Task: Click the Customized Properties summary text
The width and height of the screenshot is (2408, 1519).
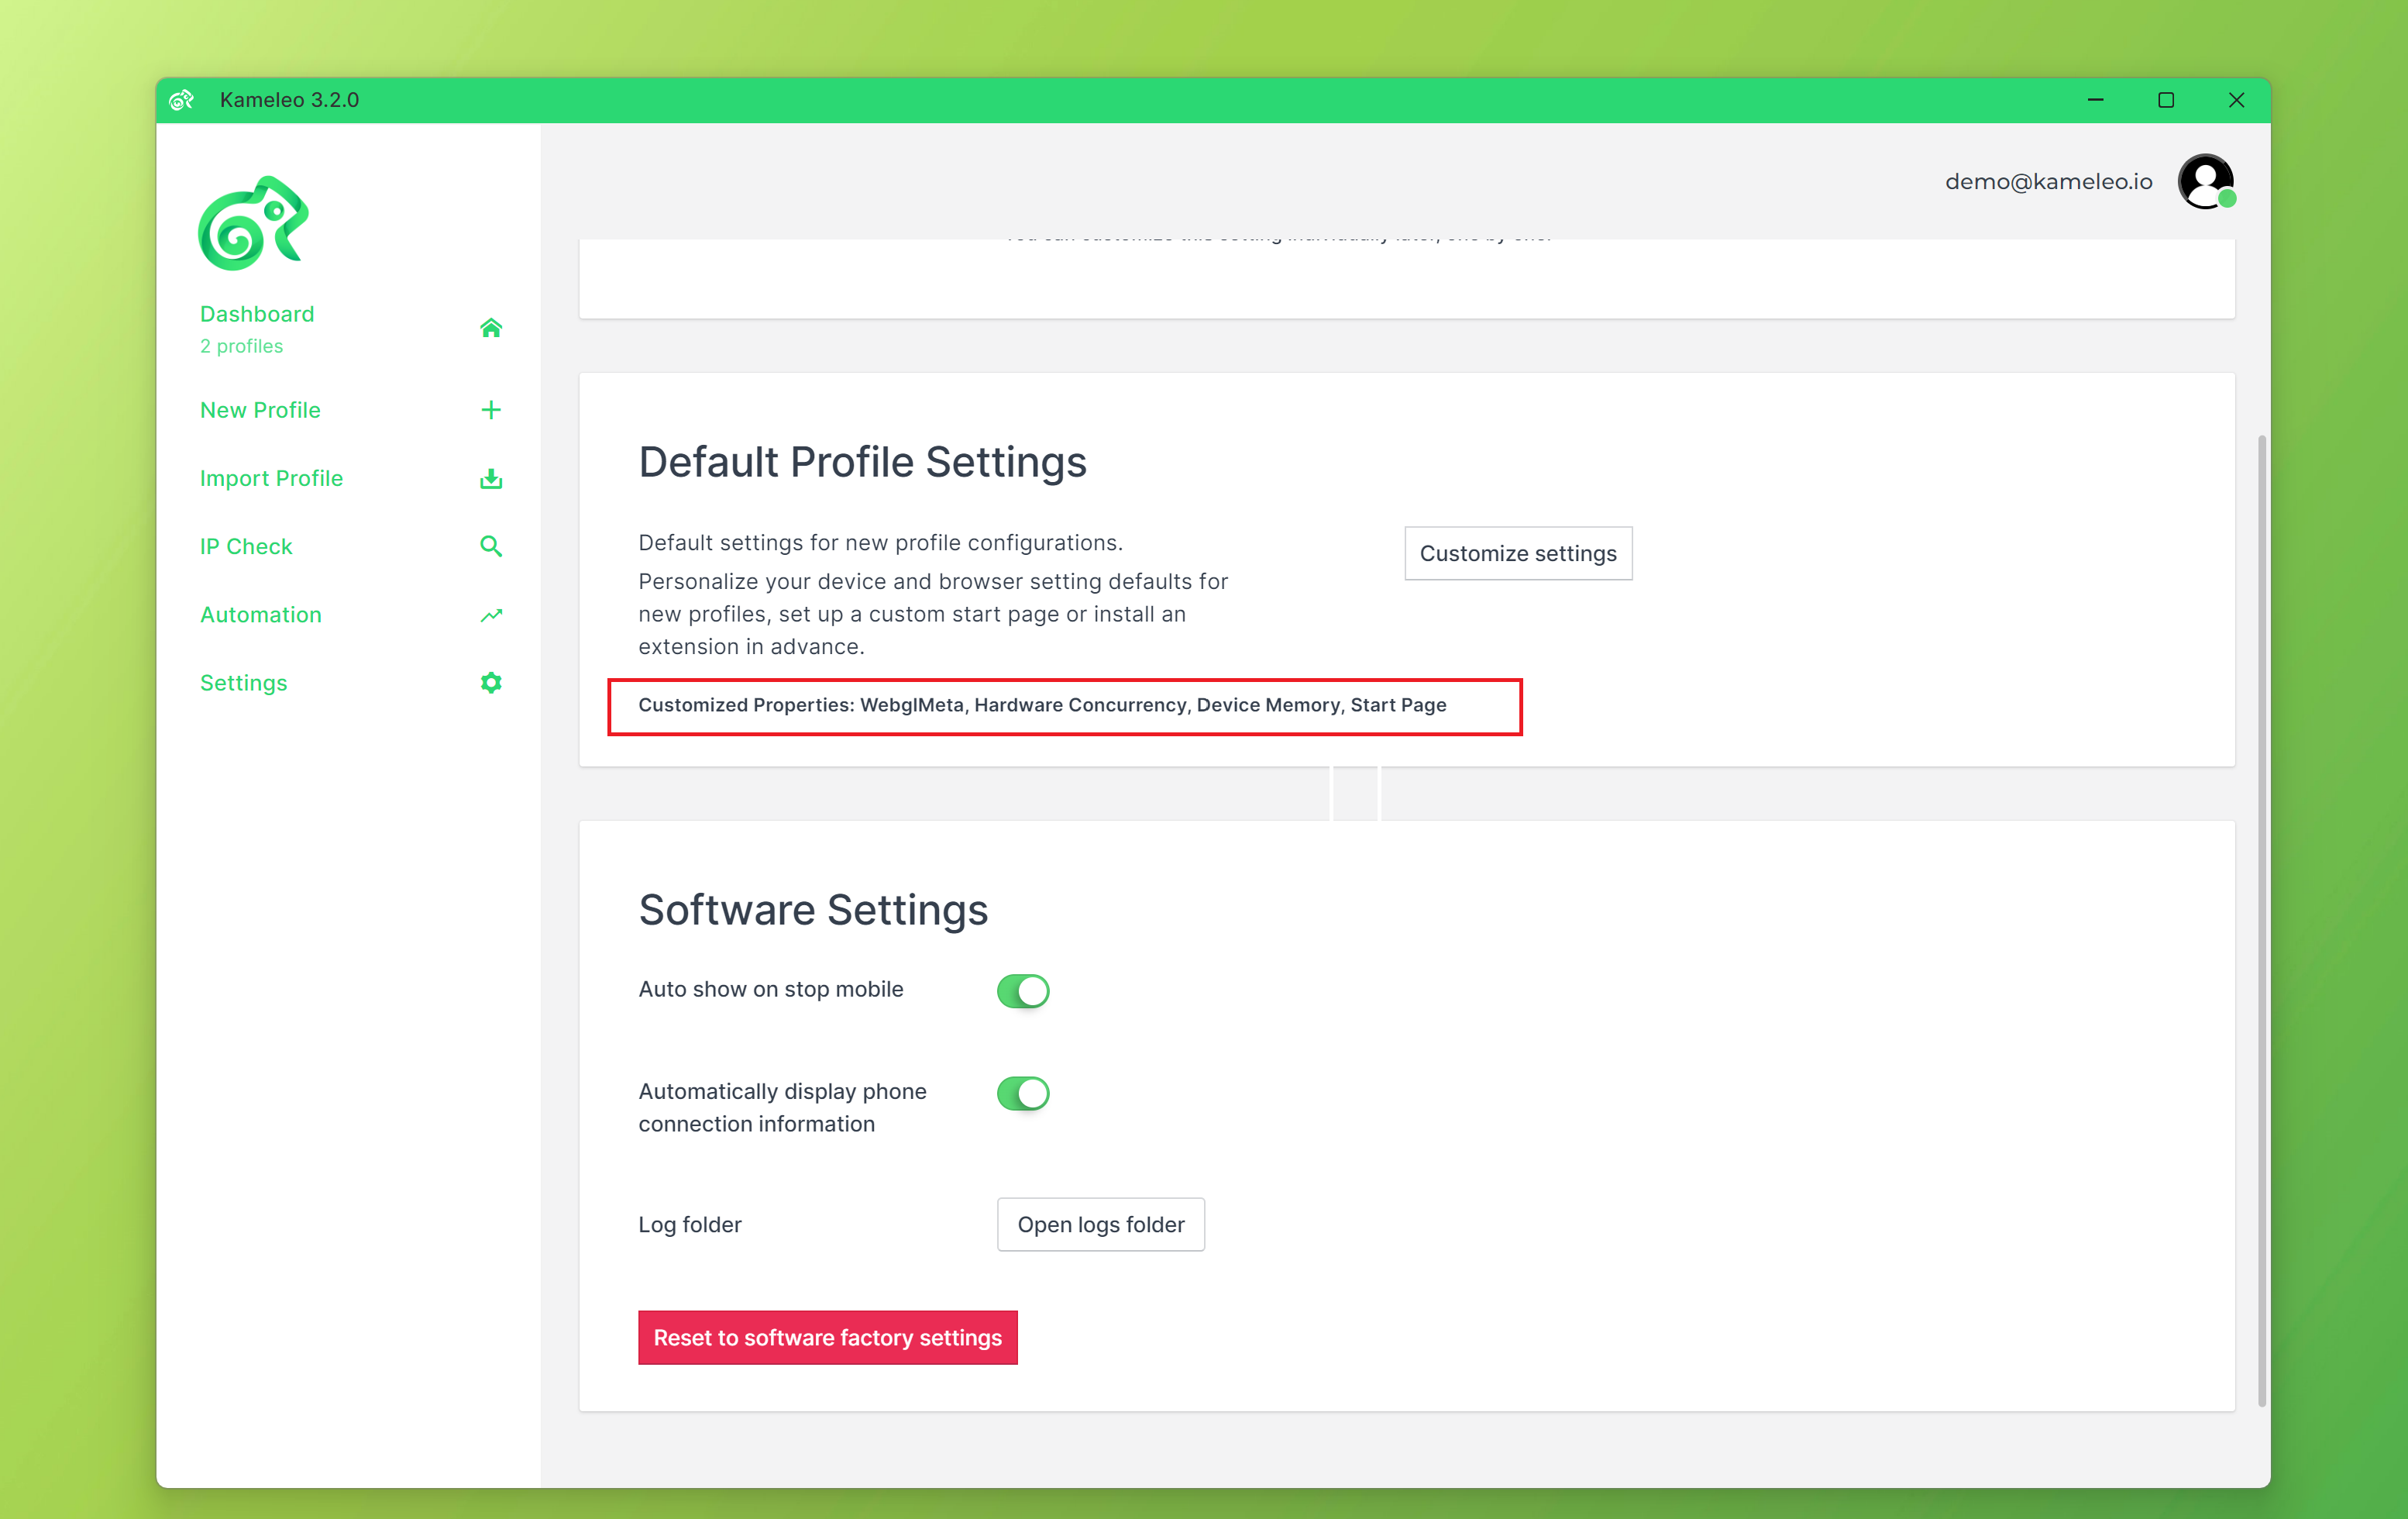Action: pos(1042,705)
